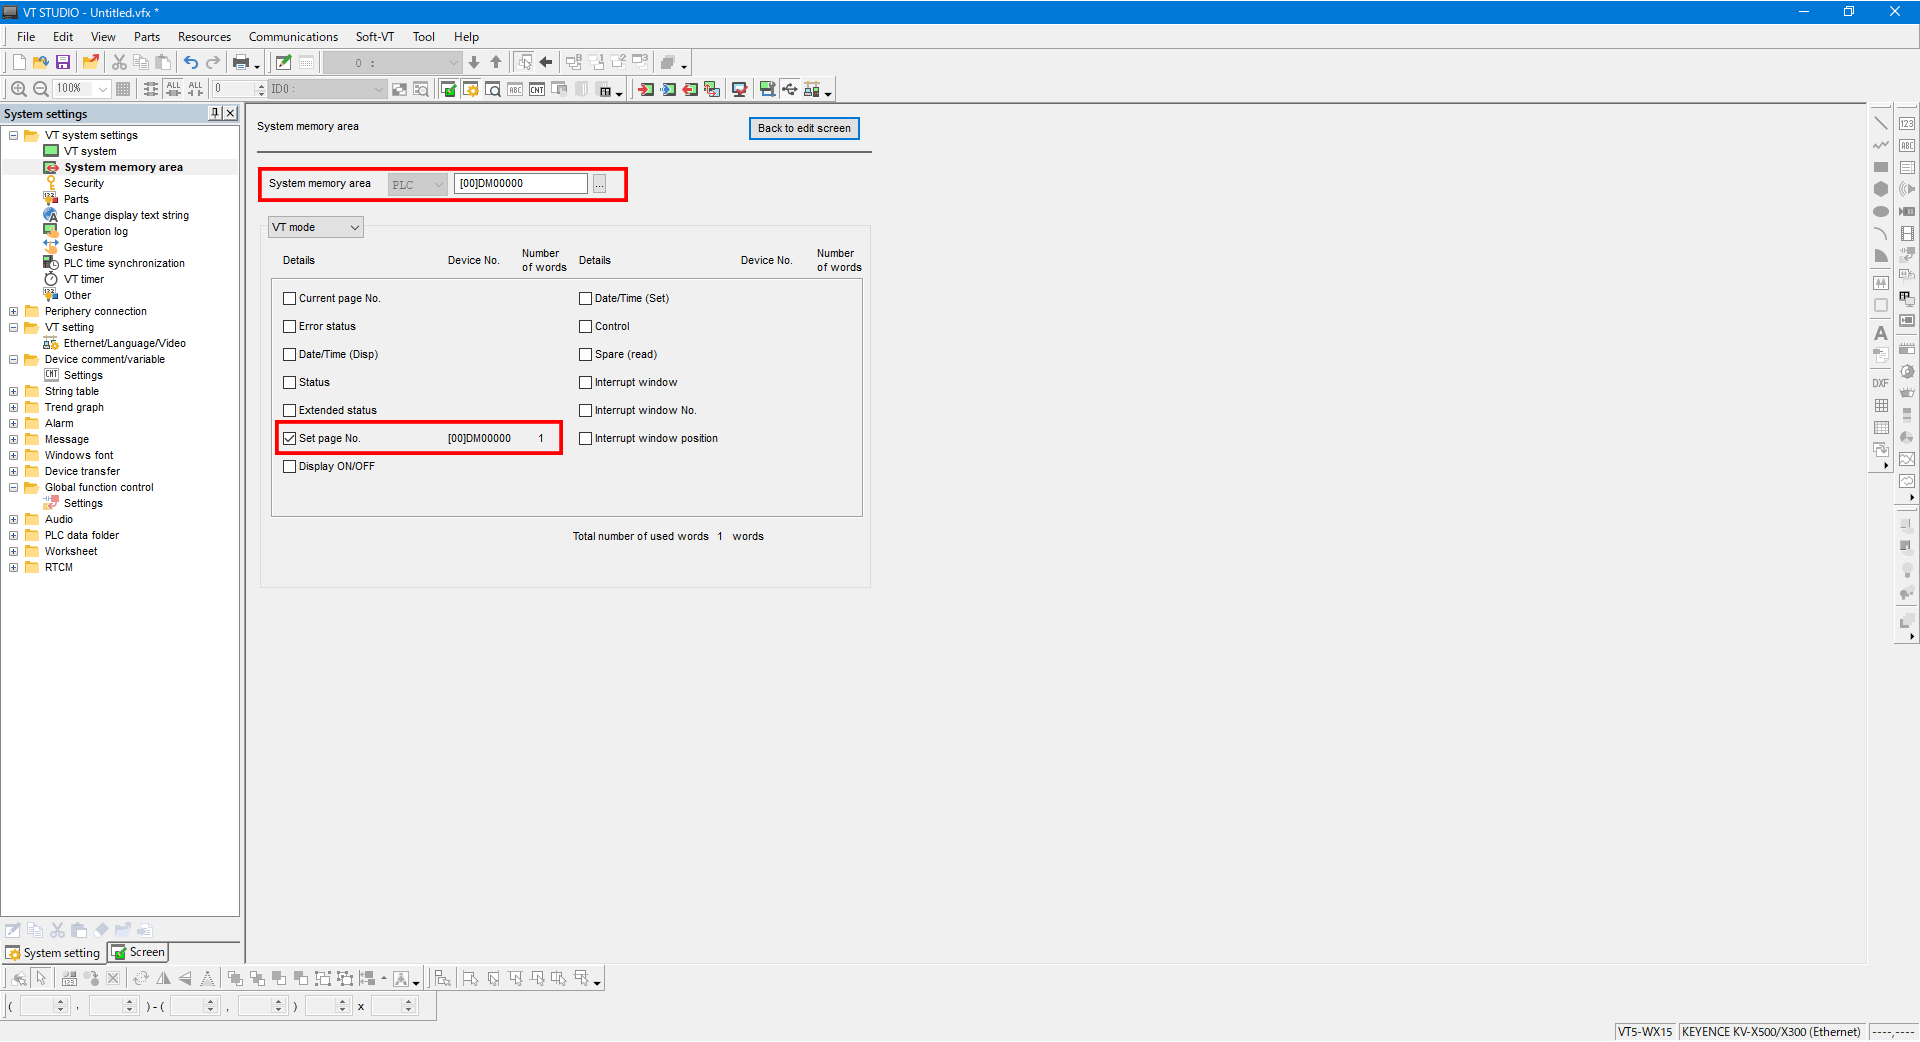
Task: Select the Text 'A' tool
Action: point(1880,333)
